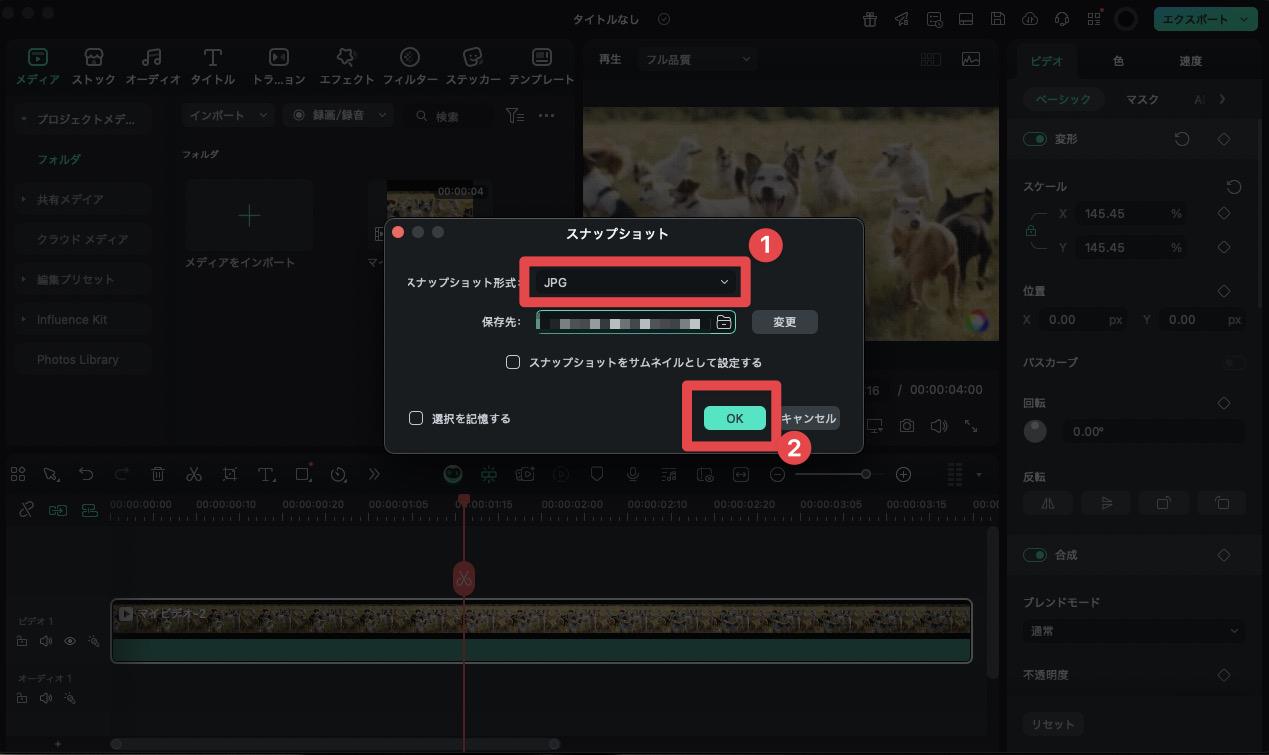This screenshot has width=1269, height=755.
Task: Switch to the 速度 tab in properties
Action: [x=1190, y=61]
